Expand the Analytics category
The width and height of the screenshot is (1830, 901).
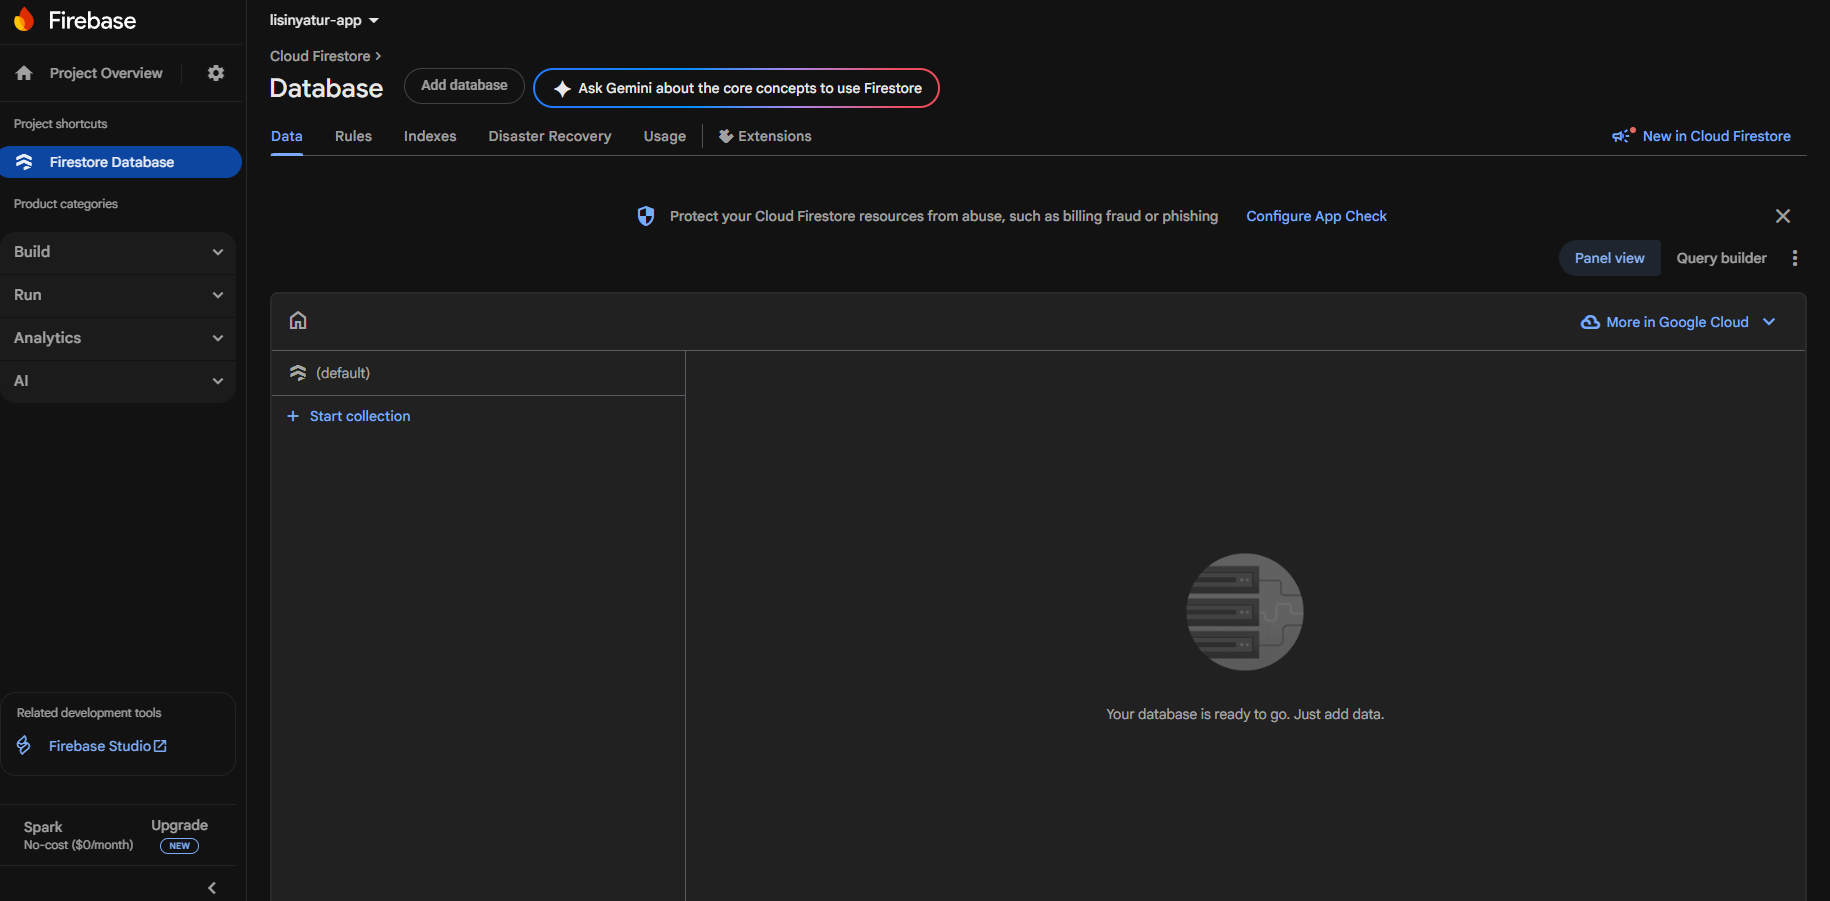click(x=118, y=338)
